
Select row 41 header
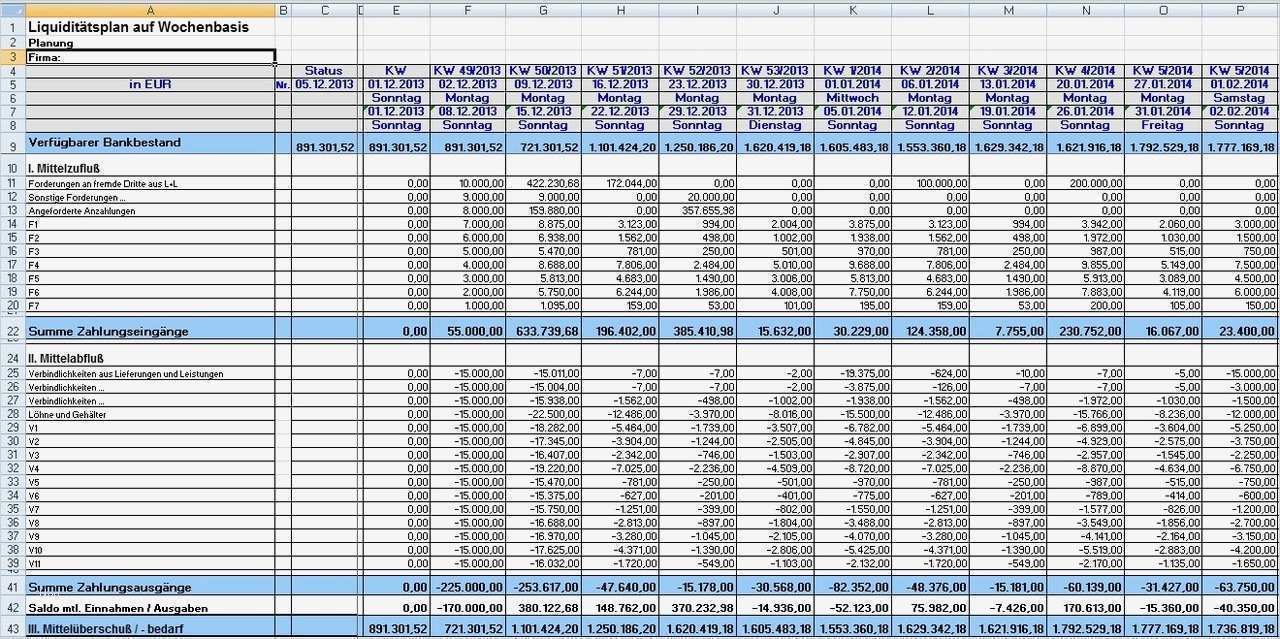coord(12,587)
